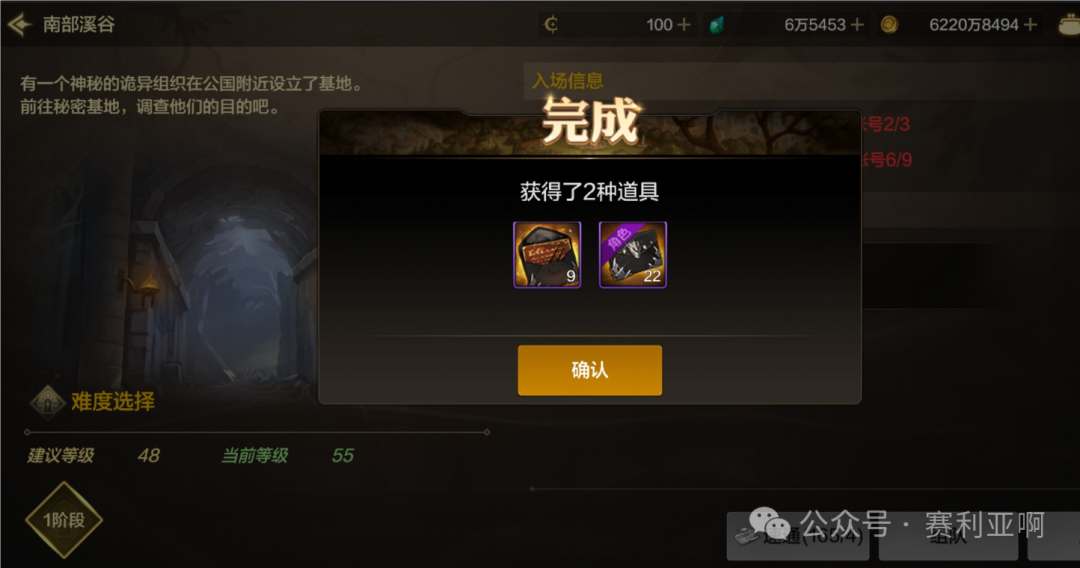
Task: Add fatigue using the plus next to 100
Action: (683, 25)
